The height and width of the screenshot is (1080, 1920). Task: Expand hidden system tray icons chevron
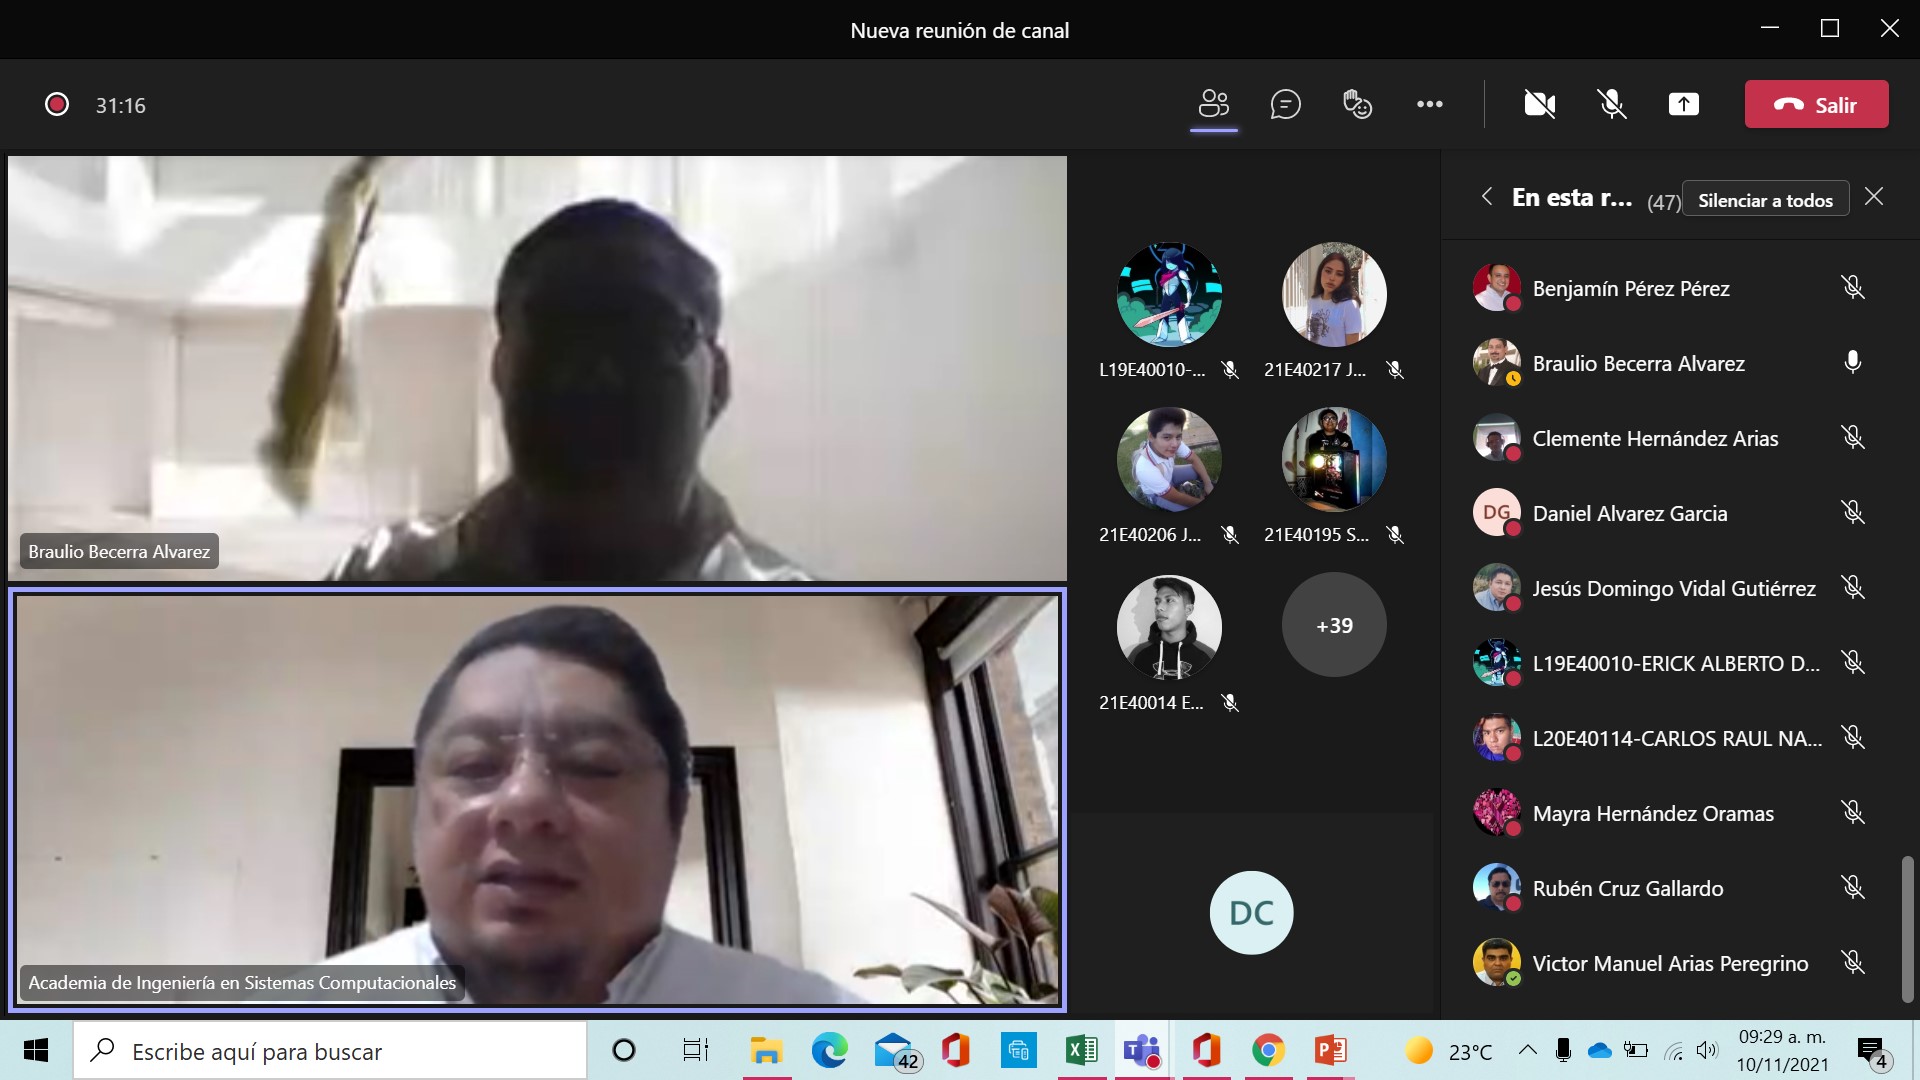click(x=1527, y=1050)
